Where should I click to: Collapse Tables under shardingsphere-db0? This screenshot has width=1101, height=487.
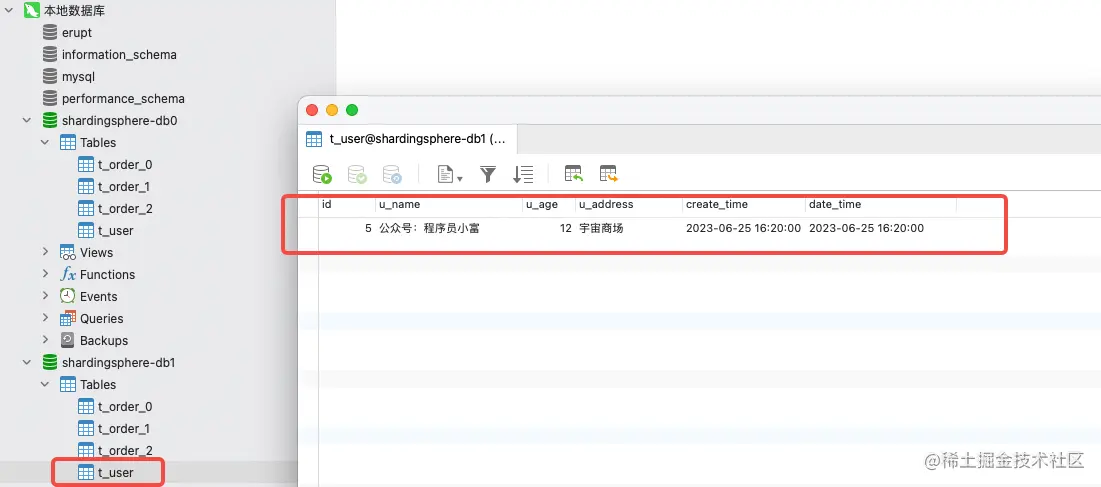point(45,142)
